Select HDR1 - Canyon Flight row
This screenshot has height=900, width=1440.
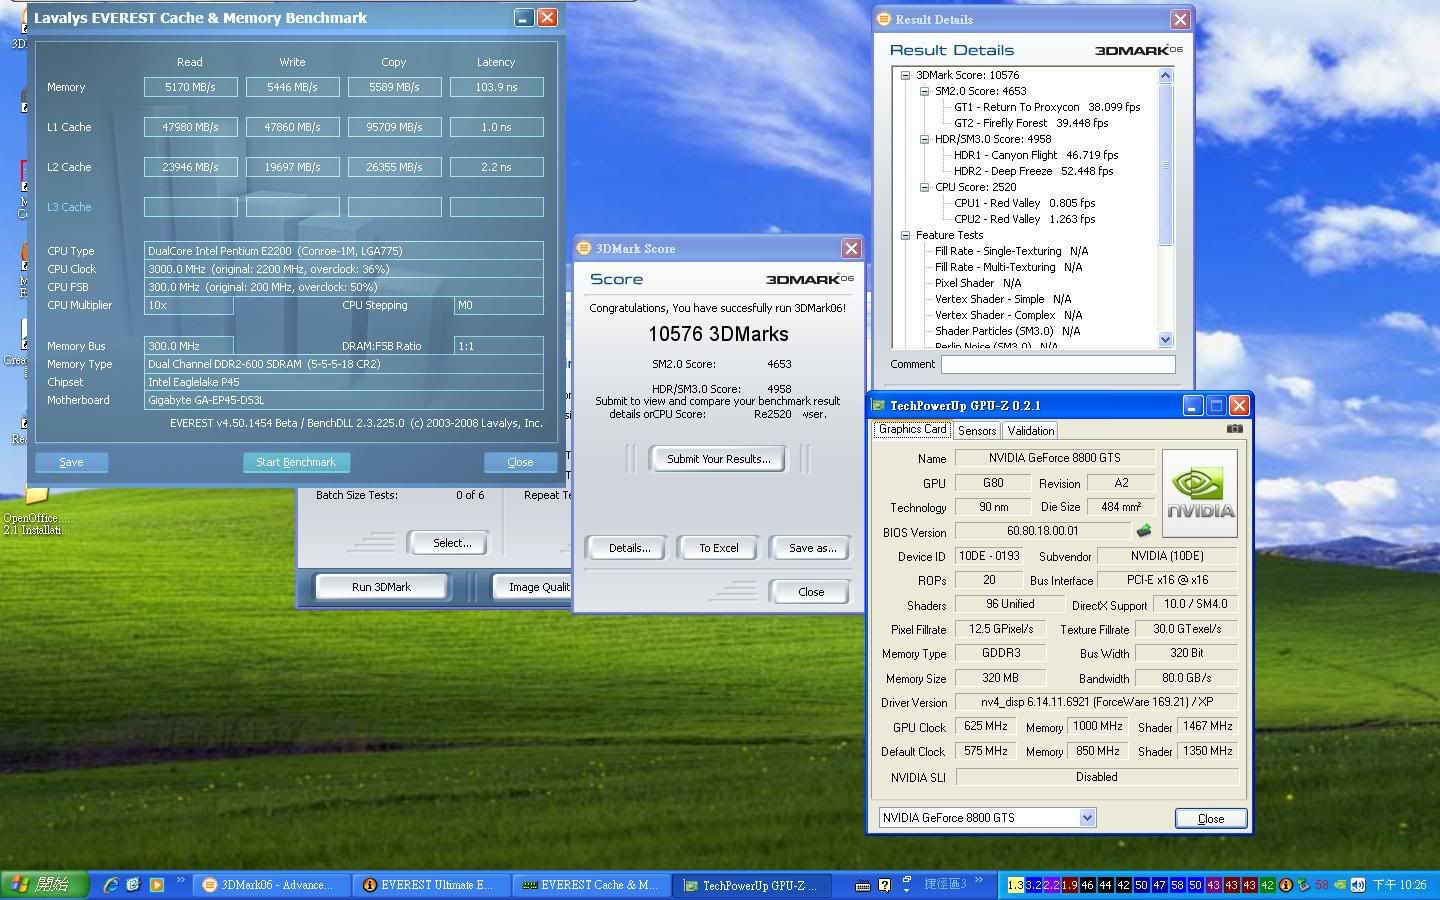click(x=1036, y=155)
